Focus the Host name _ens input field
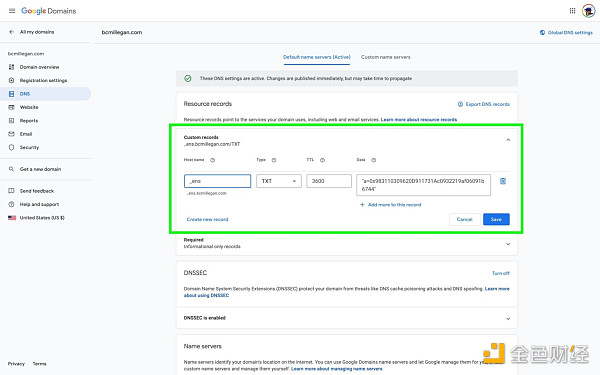The height and width of the screenshot is (375, 600). click(x=217, y=181)
